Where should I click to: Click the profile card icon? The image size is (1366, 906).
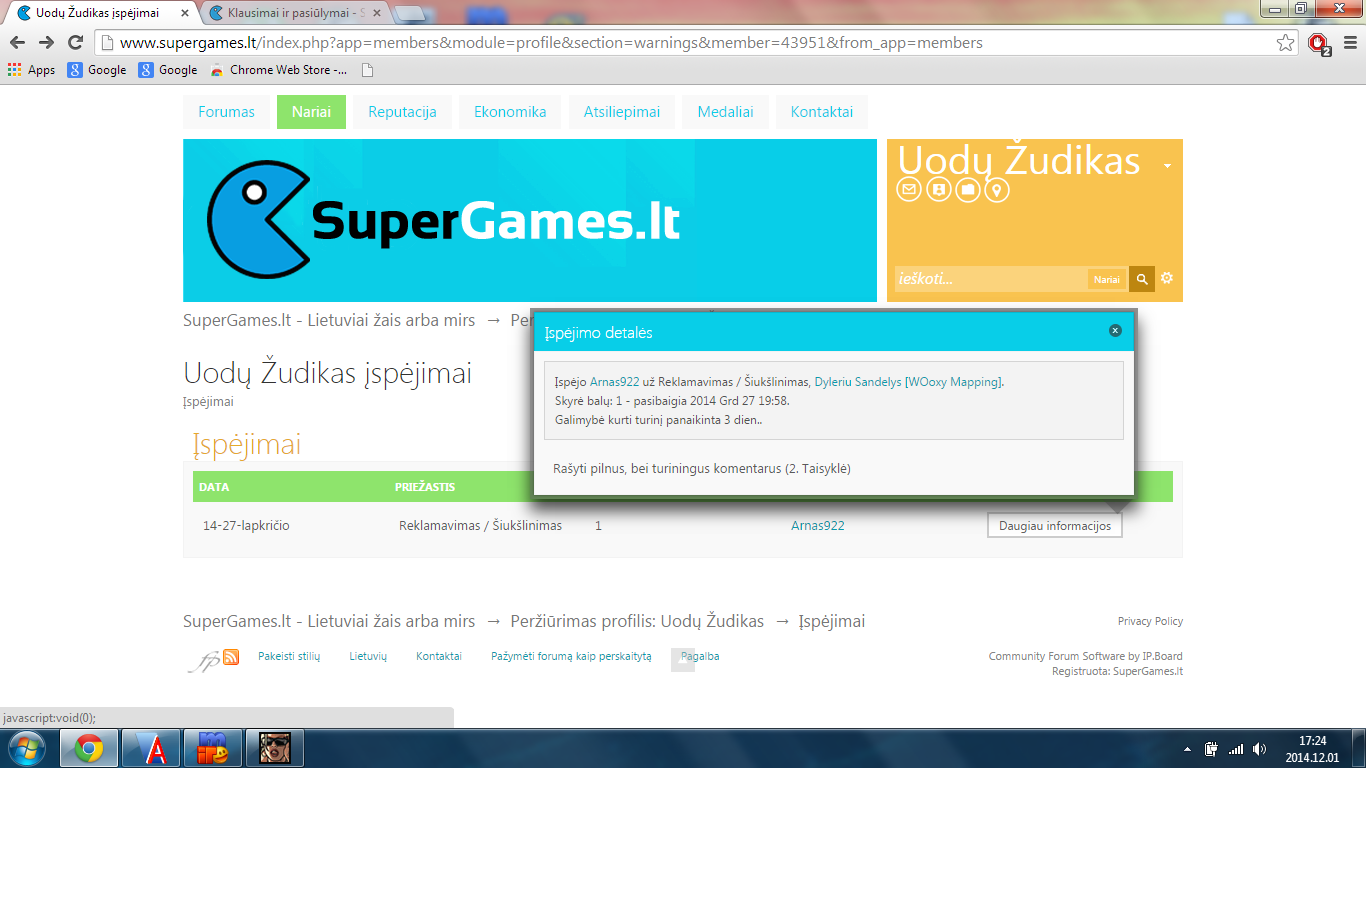[x=938, y=189]
